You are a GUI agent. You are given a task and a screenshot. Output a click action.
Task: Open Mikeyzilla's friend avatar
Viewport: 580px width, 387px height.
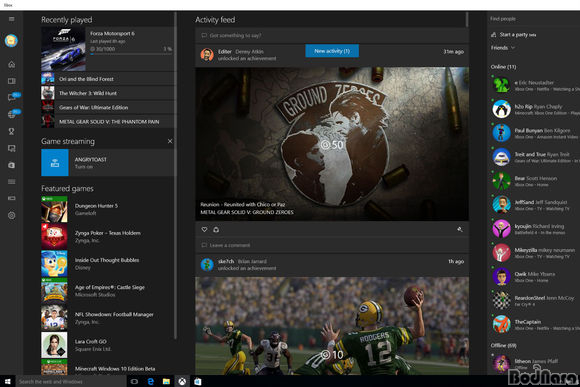pyautogui.click(x=502, y=253)
